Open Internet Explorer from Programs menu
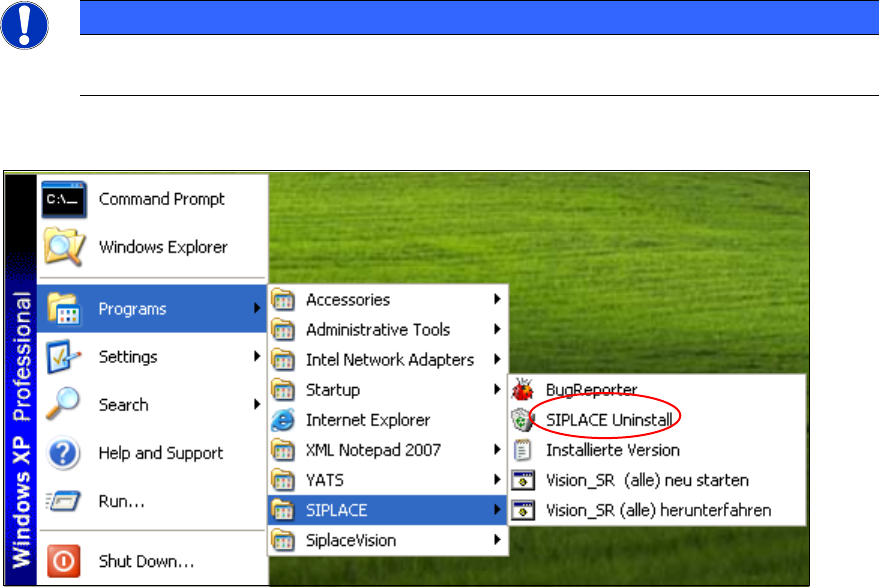The height and width of the screenshot is (587, 879). click(388, 420)
